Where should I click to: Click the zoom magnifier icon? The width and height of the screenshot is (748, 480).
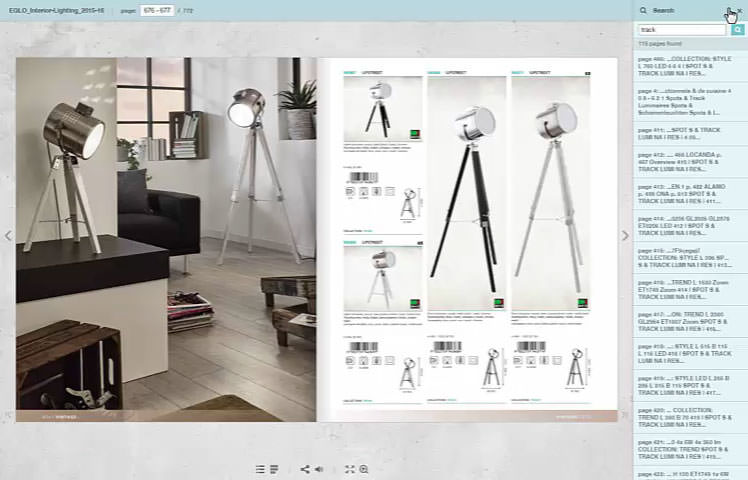364,469
